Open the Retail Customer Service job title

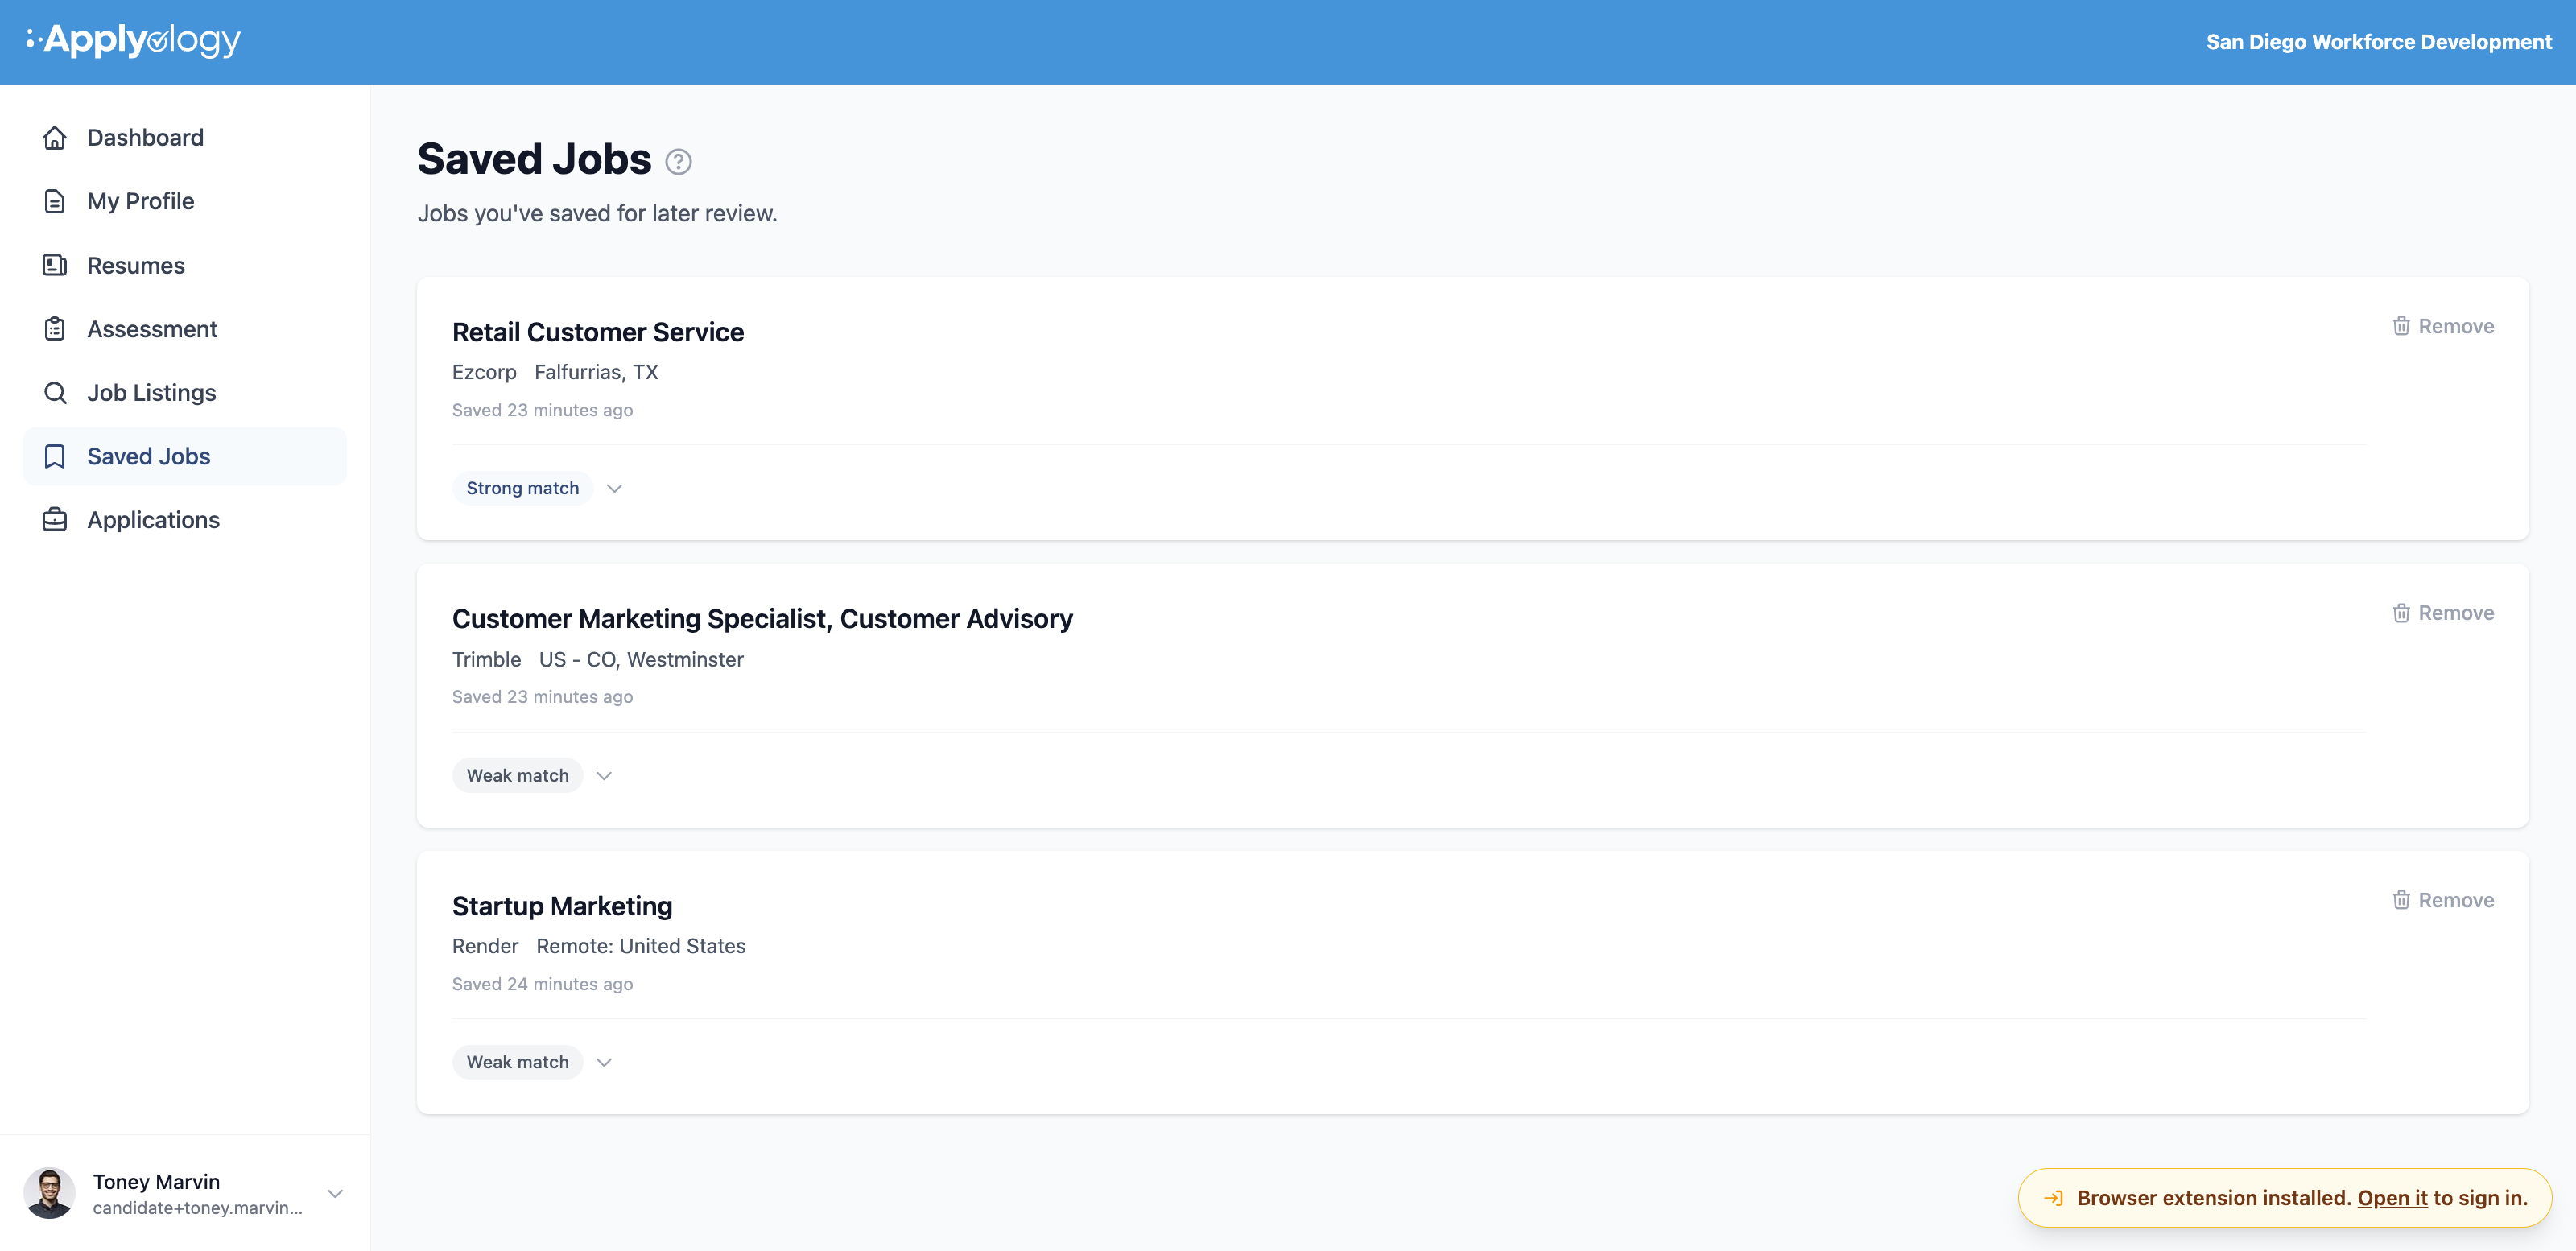point(598,332)
